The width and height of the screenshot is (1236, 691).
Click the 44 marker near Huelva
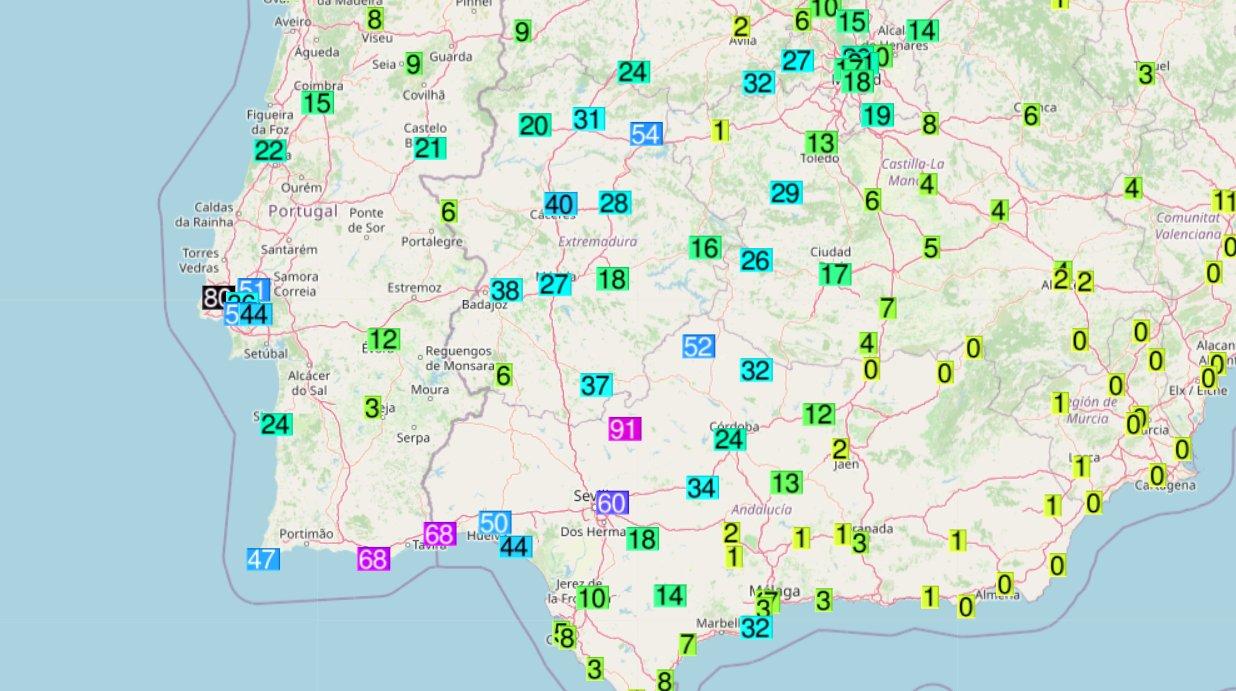tap(514, 546)
